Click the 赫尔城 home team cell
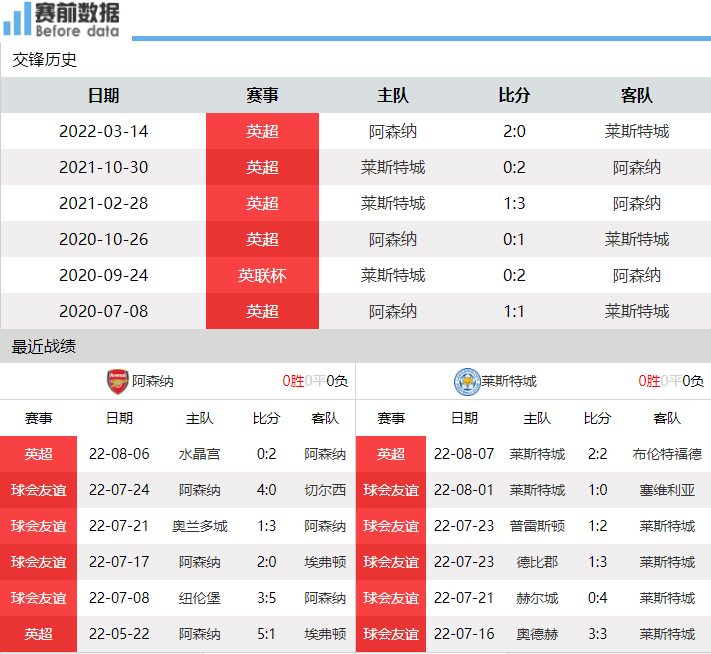Image resolution: width=711 pixels, height=654 pixels. pos(537,598)
